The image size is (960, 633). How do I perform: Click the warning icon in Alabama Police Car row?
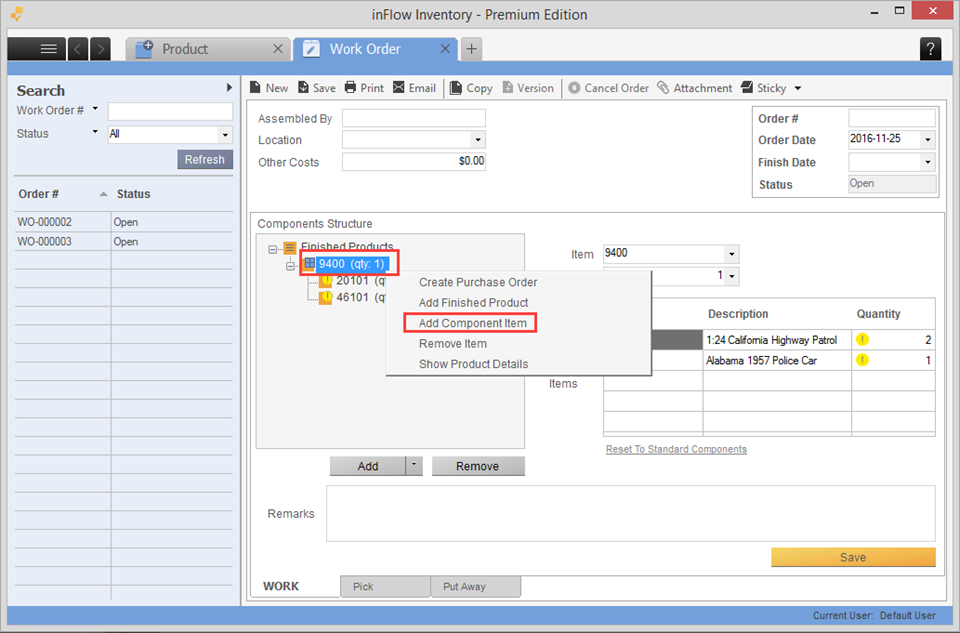click(x=863, y=360)
